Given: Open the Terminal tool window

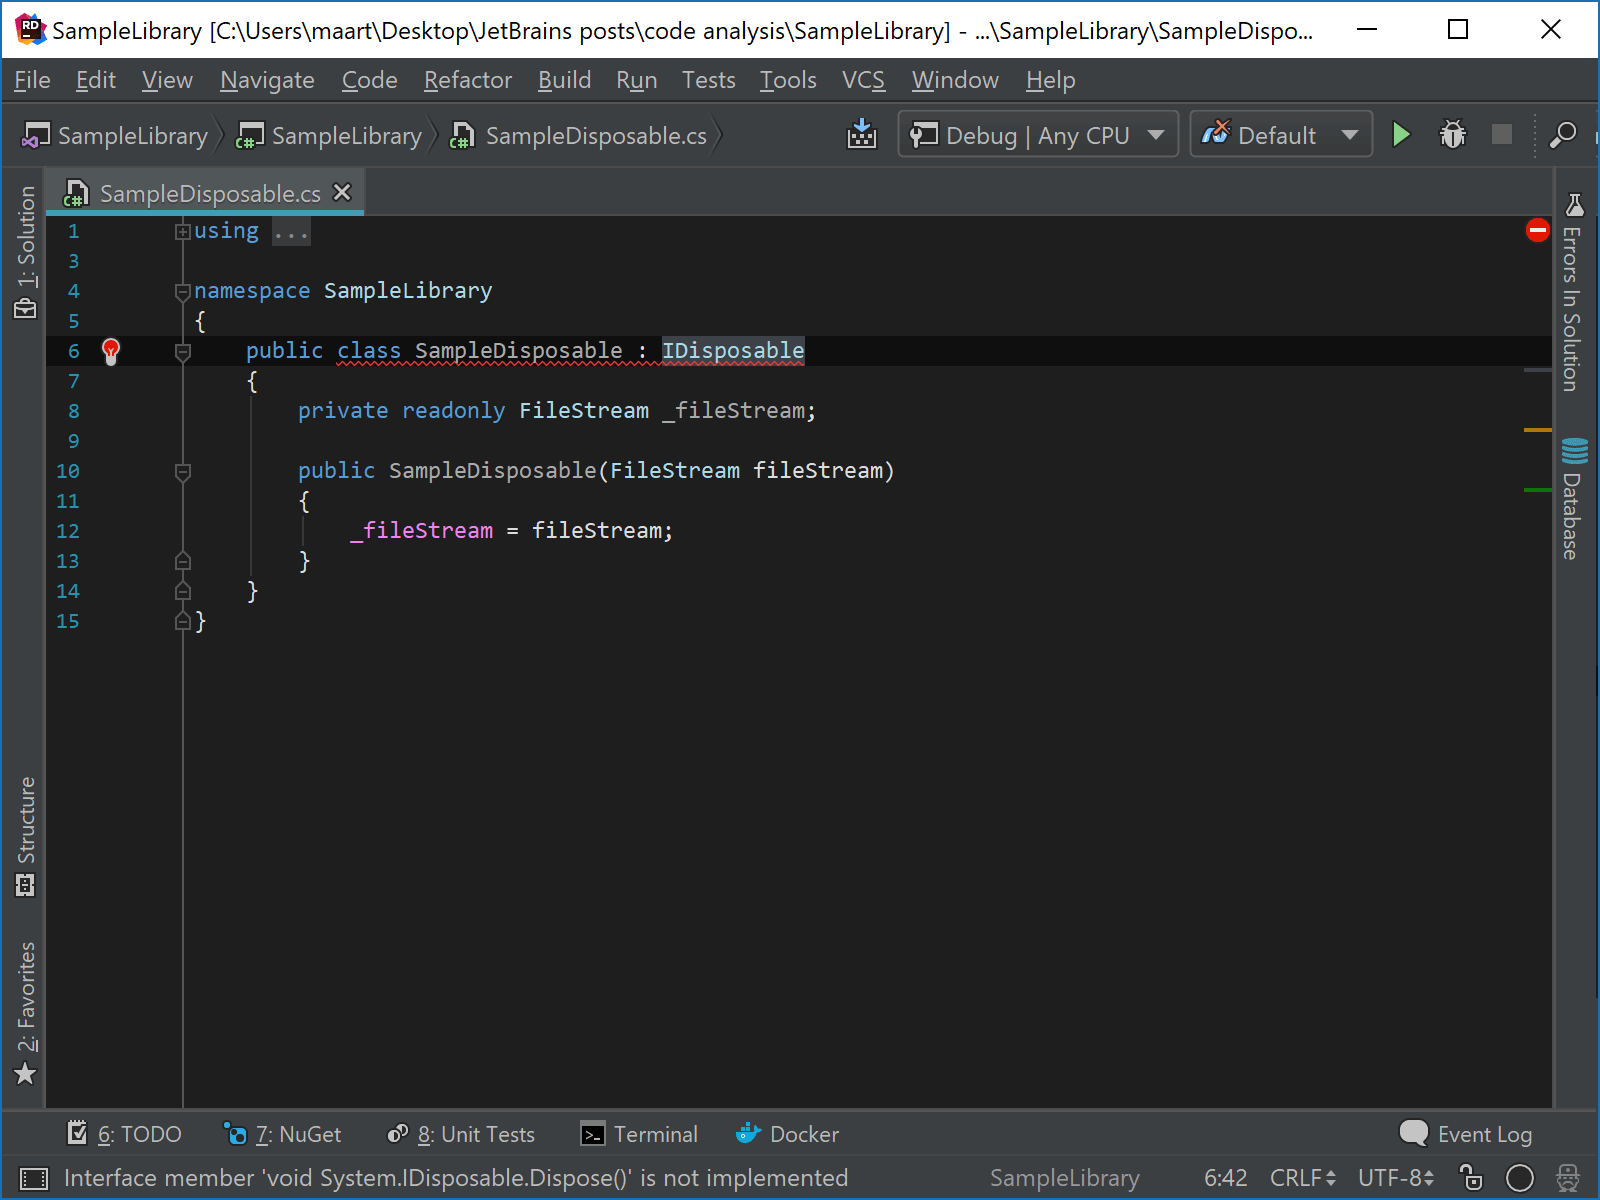Looking at the screenshot, I should pyautogui.click(x=639, y=1134).
